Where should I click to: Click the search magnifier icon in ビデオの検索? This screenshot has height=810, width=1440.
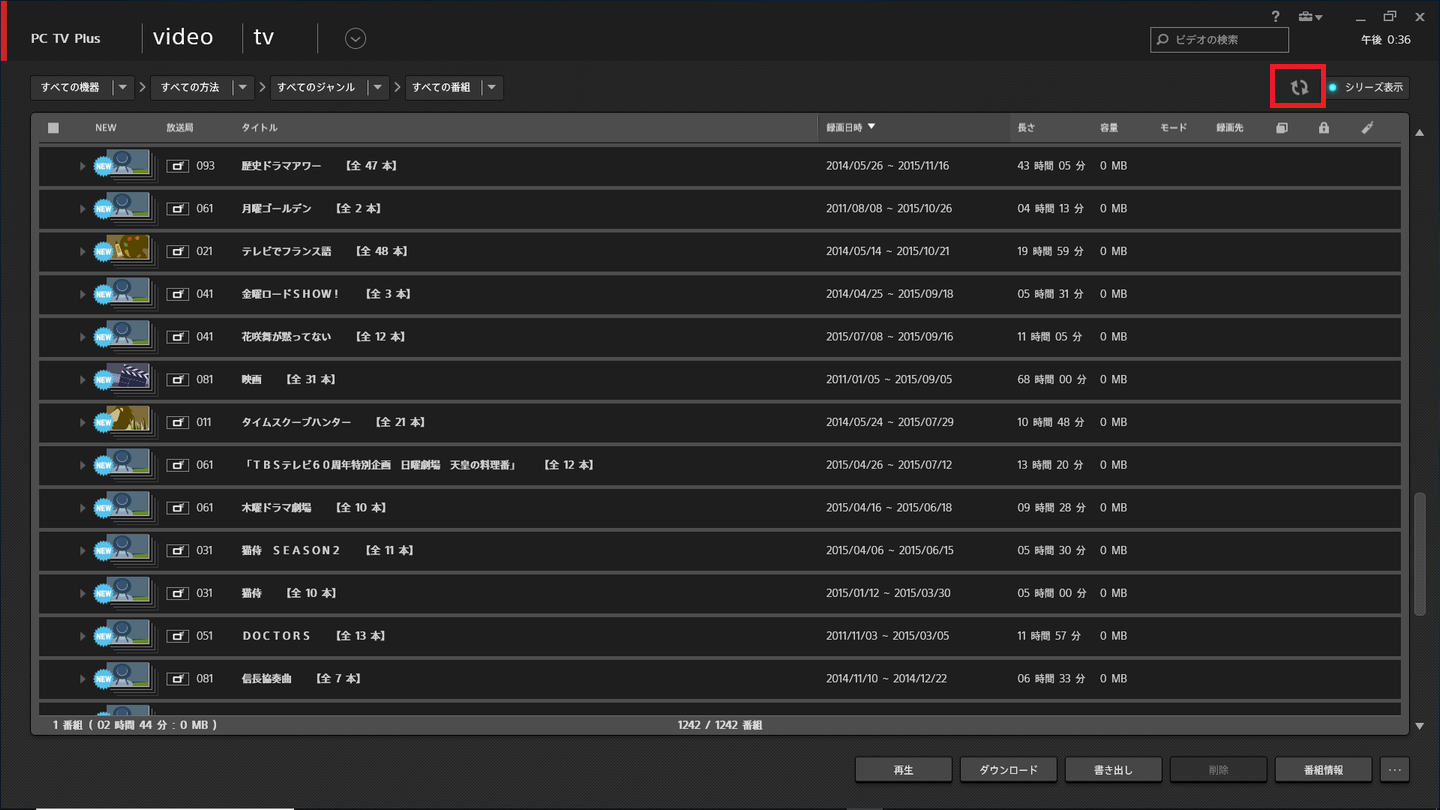tap(1162, 39)
